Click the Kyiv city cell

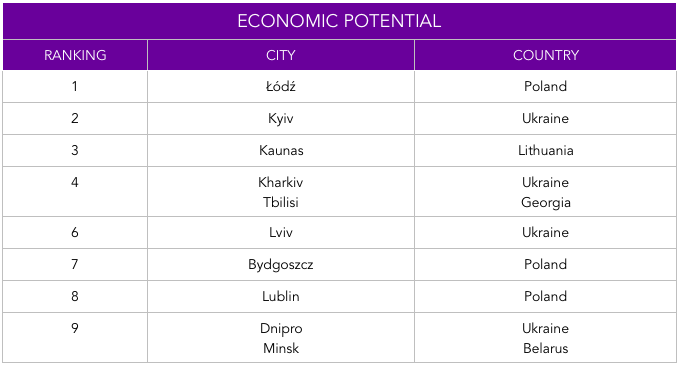281,119
